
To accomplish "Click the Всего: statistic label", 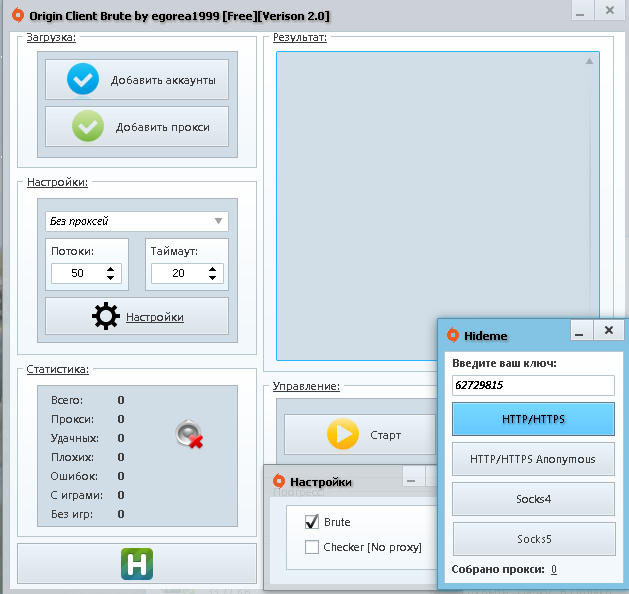I will point(67,400).
